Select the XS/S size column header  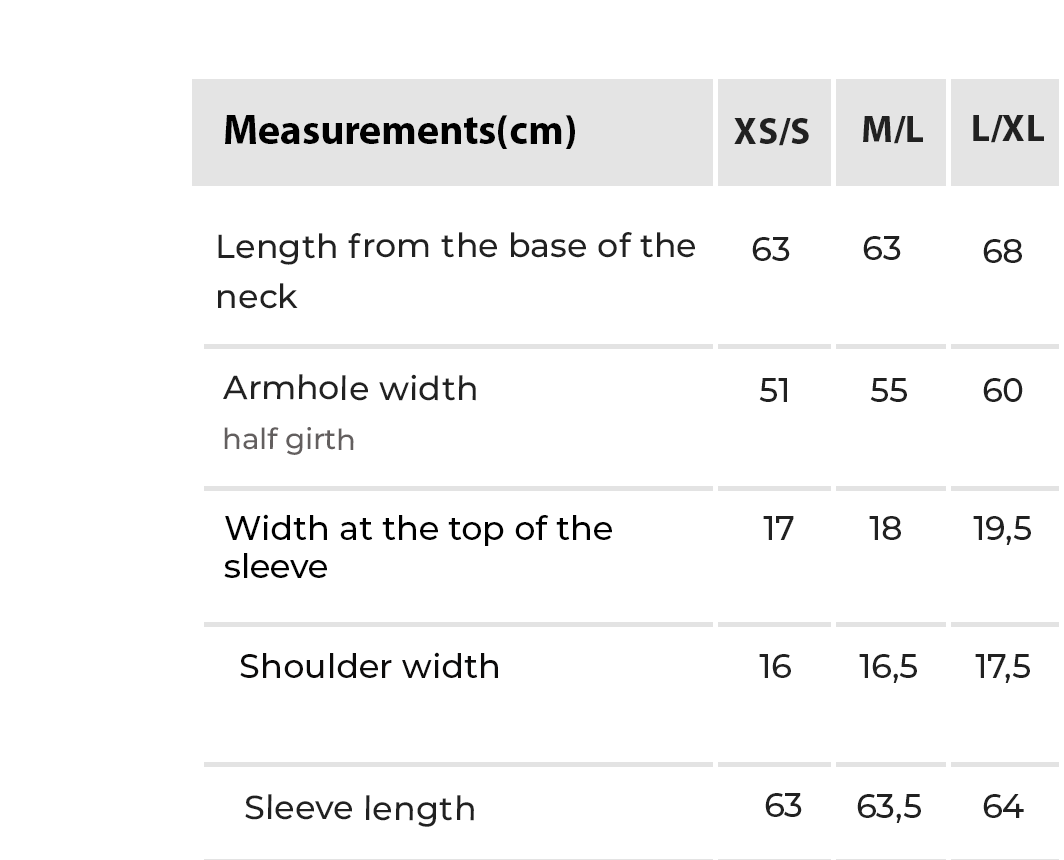click(x=772, y=132)
